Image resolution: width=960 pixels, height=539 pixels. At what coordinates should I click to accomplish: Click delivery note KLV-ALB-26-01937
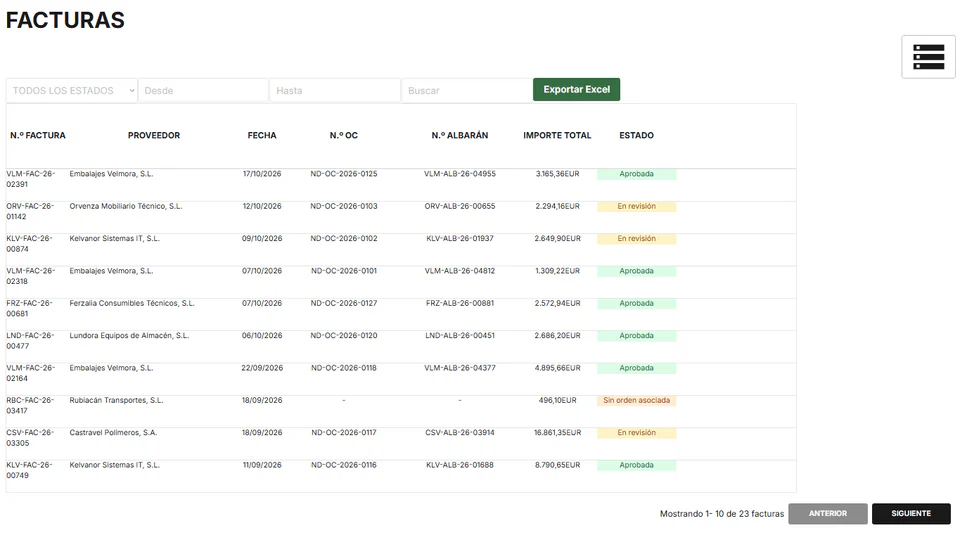460,239
